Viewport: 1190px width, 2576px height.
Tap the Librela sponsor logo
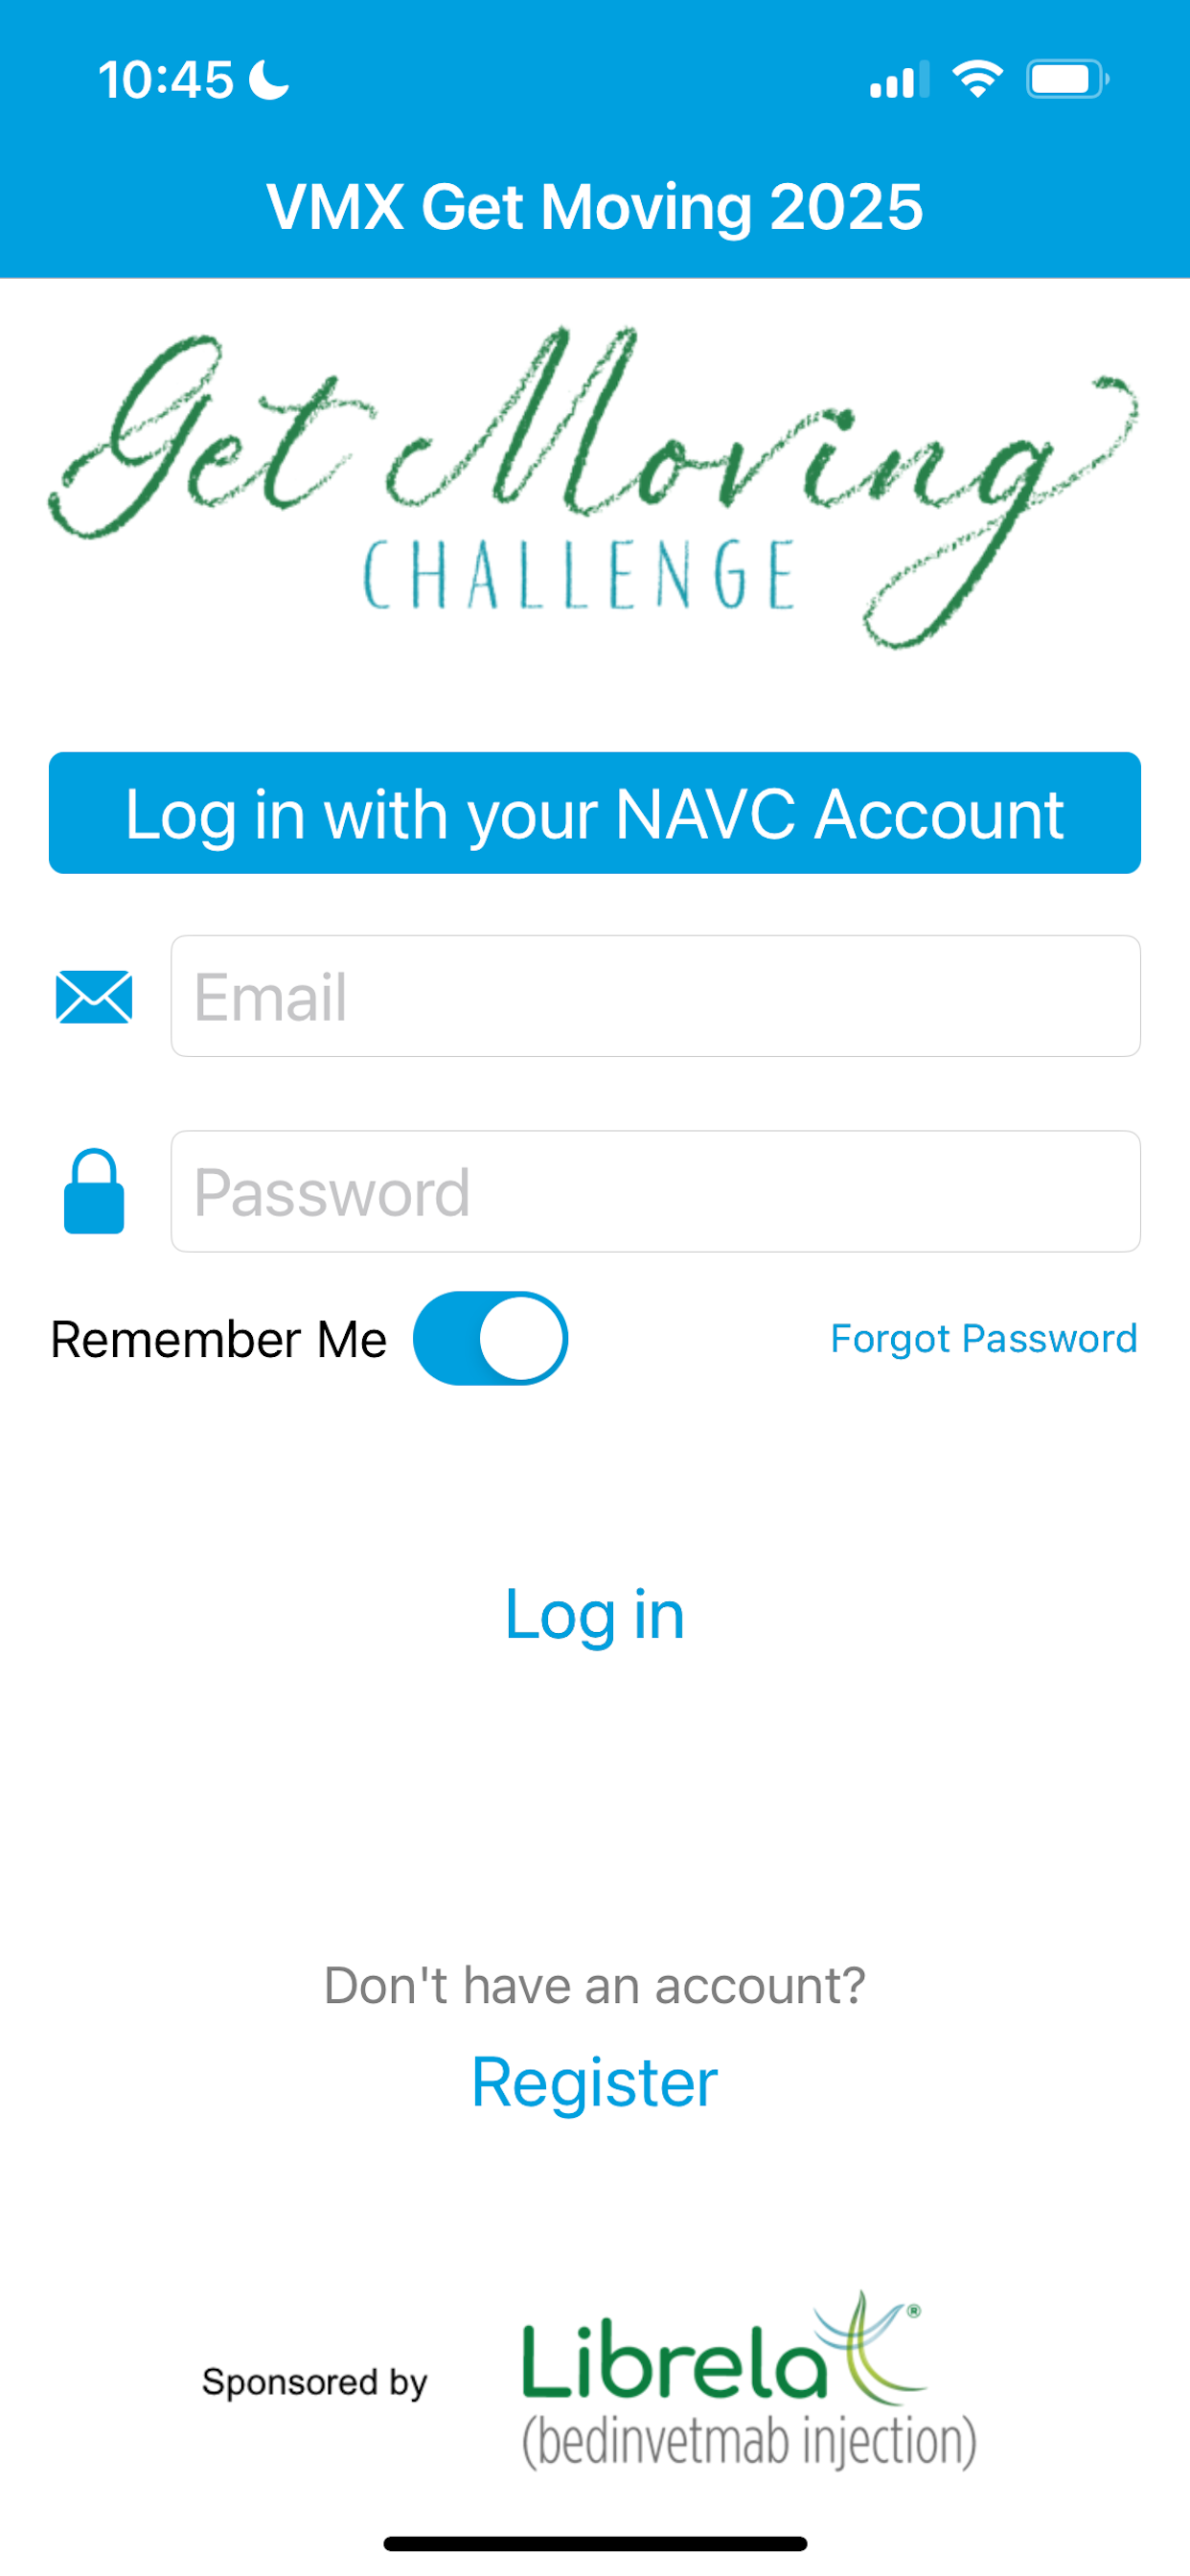pyautogui.click(x=749, y=2380)
